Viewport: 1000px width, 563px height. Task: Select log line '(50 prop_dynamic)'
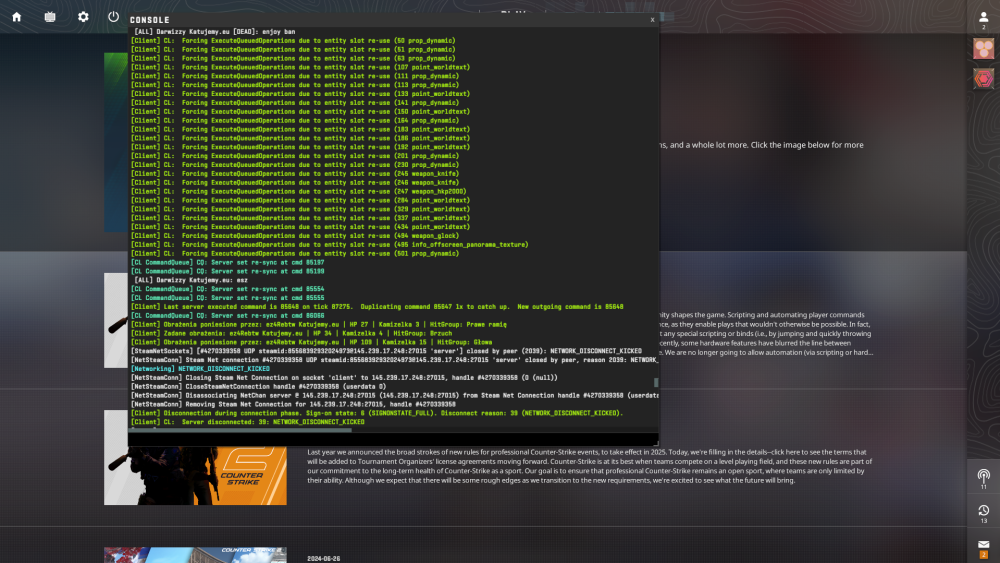[293, 41]
